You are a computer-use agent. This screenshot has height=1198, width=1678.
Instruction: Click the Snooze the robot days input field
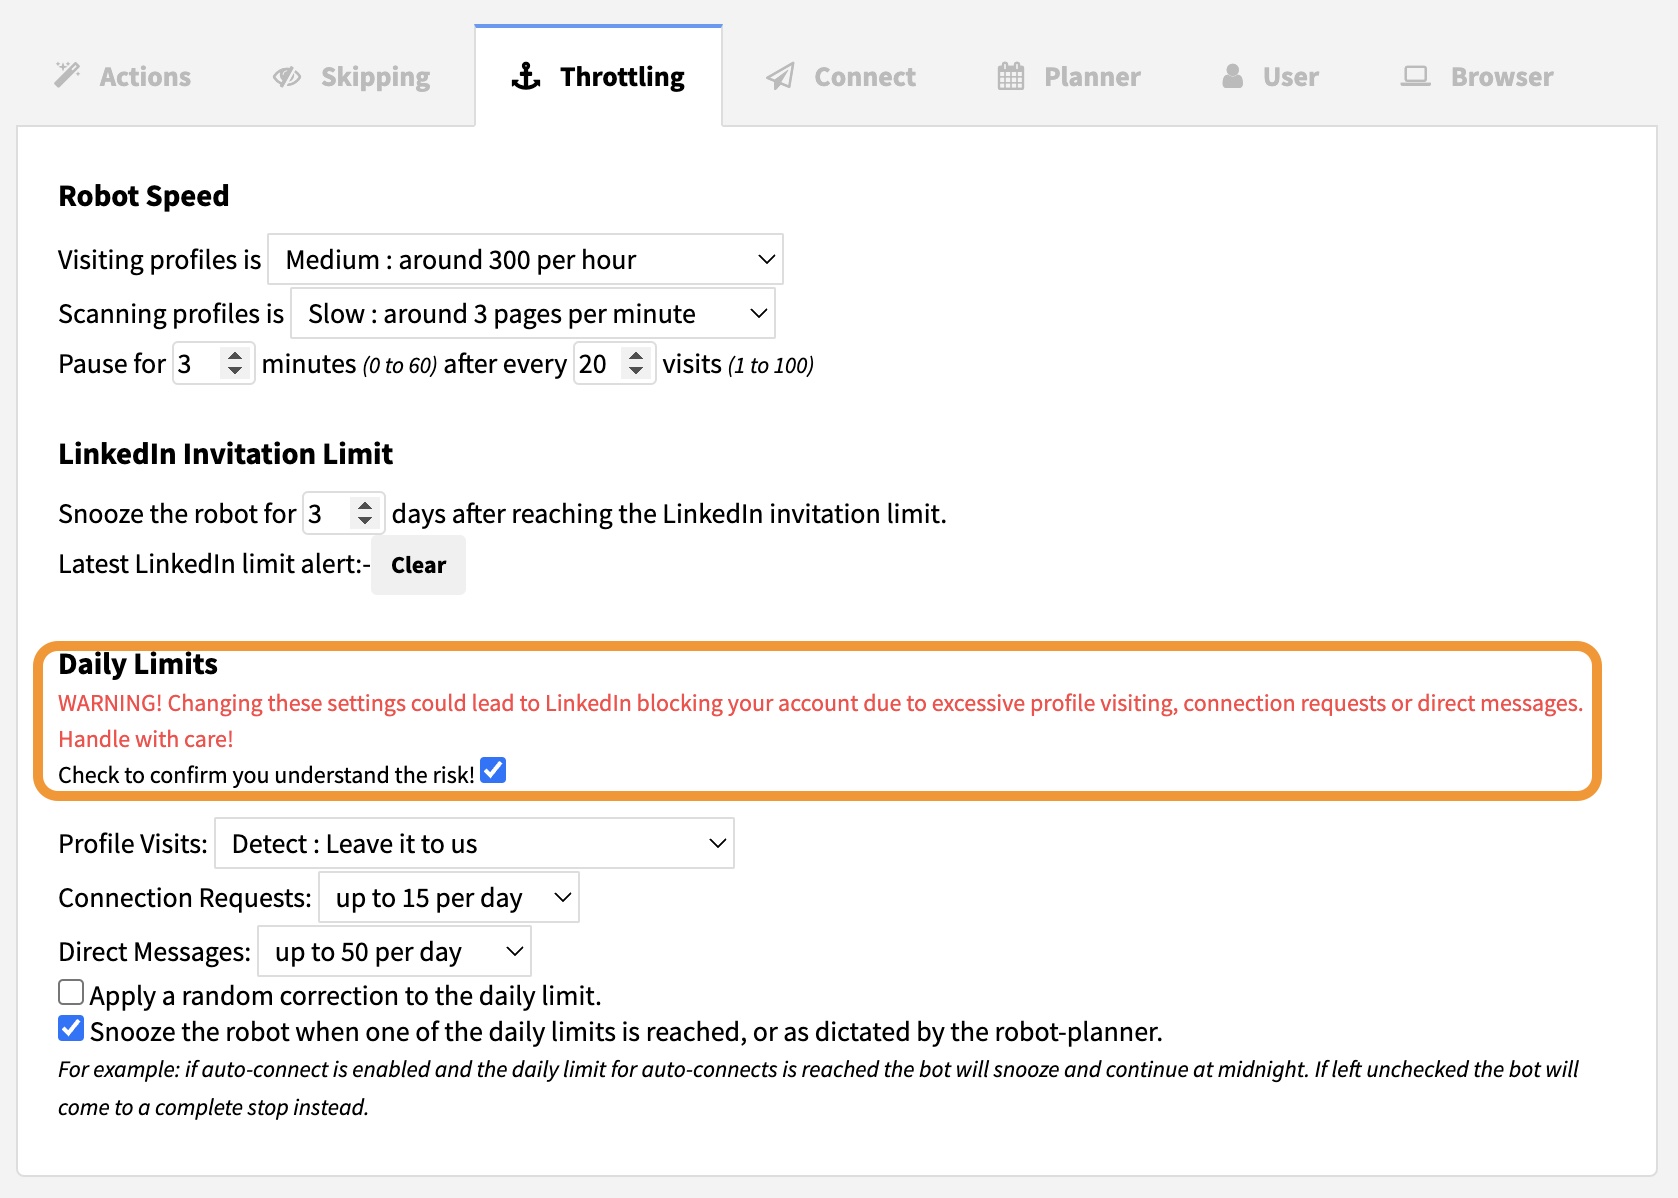tap(343, 514)
